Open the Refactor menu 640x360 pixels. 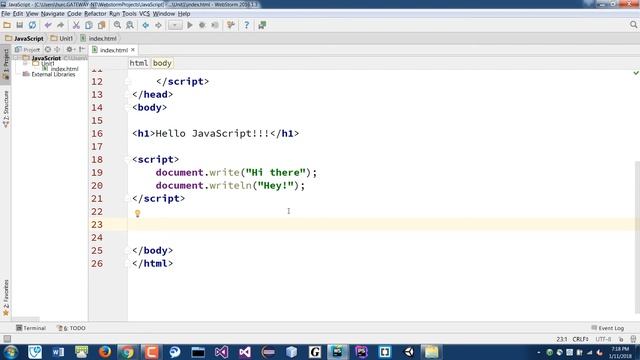coord(95,14)
